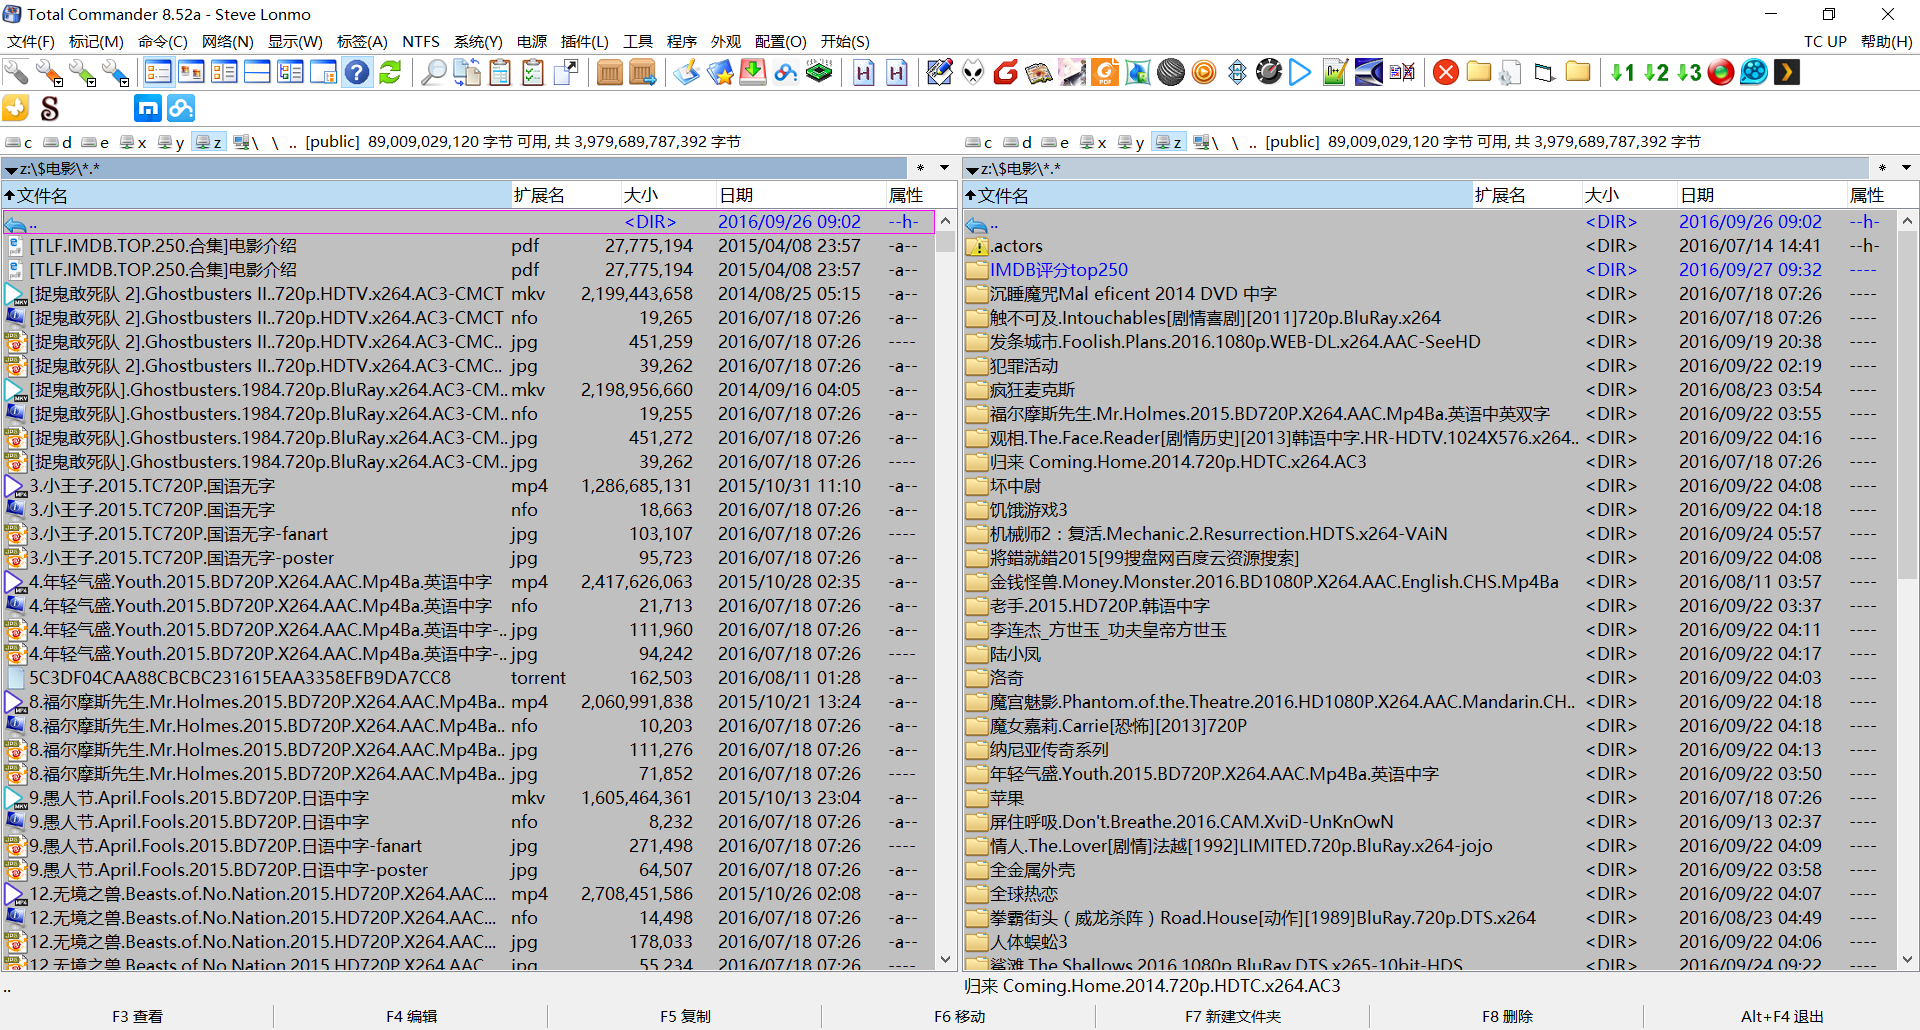Viewport: 1920px width, 1030px height.
Task: Click the F4 编辑 button
Action: 411,1016
